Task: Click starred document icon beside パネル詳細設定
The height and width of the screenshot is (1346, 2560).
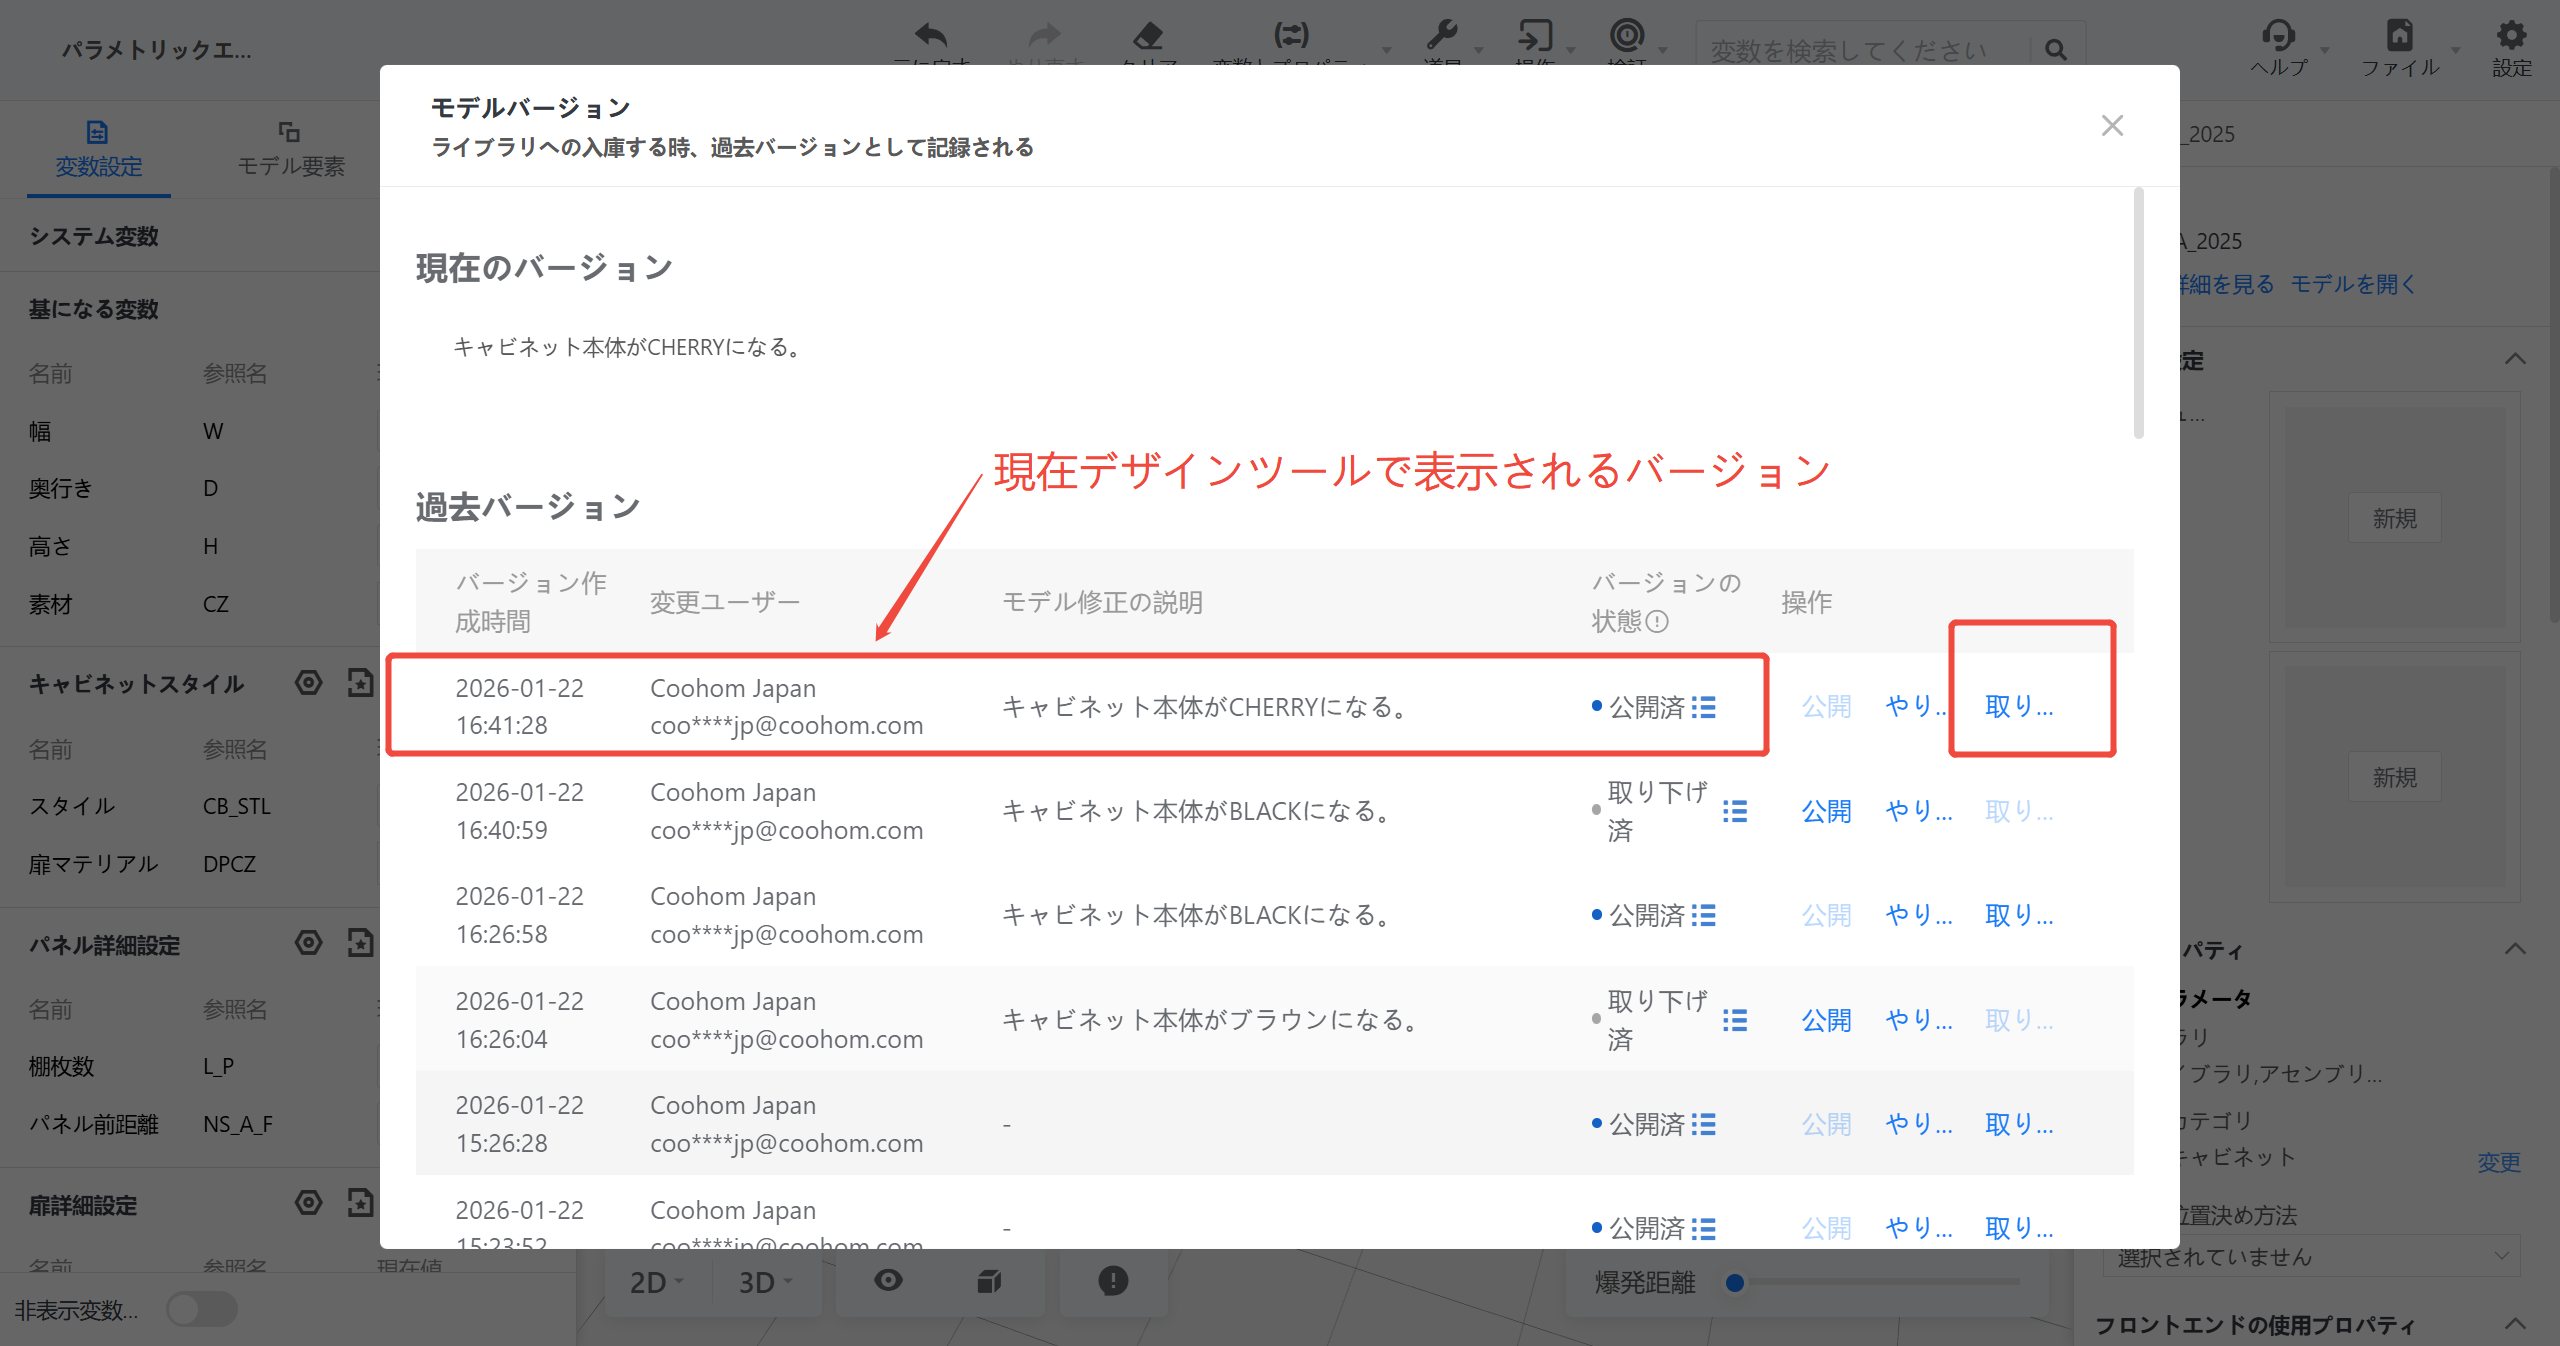Action: pyautogui.click(x=360, y=943)
